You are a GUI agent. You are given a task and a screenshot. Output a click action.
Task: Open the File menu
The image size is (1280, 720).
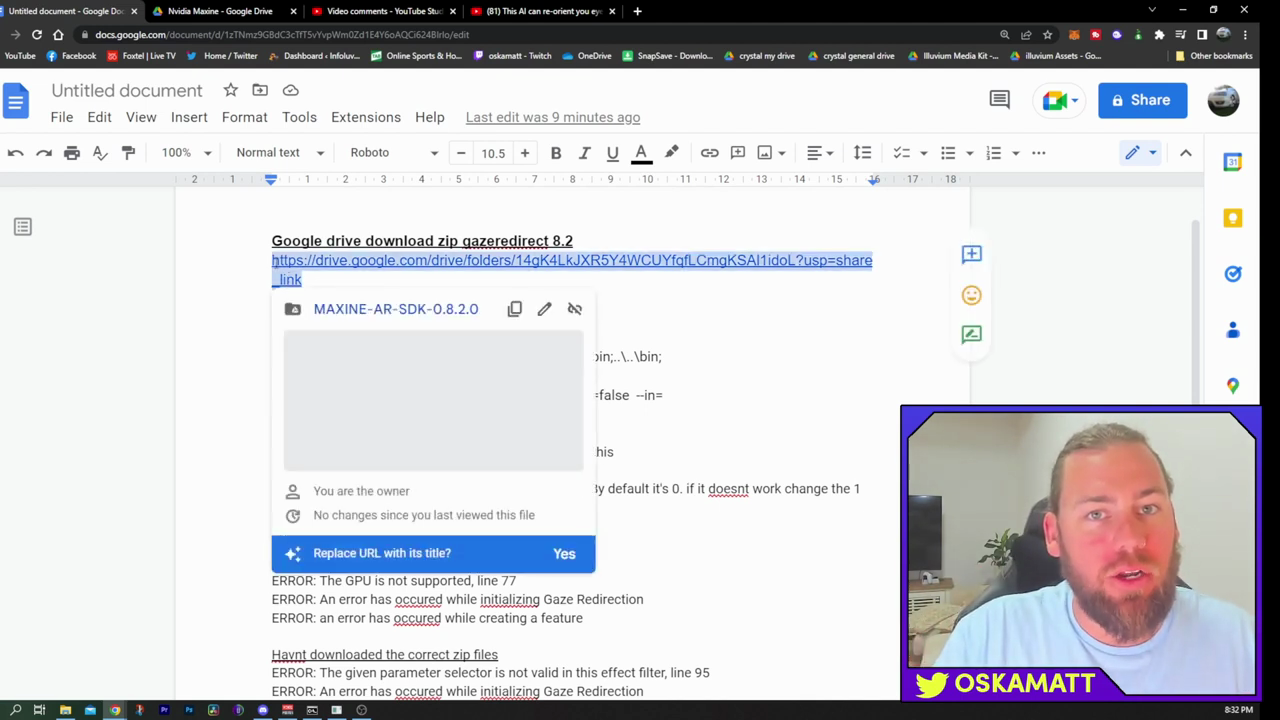(62, 117)
